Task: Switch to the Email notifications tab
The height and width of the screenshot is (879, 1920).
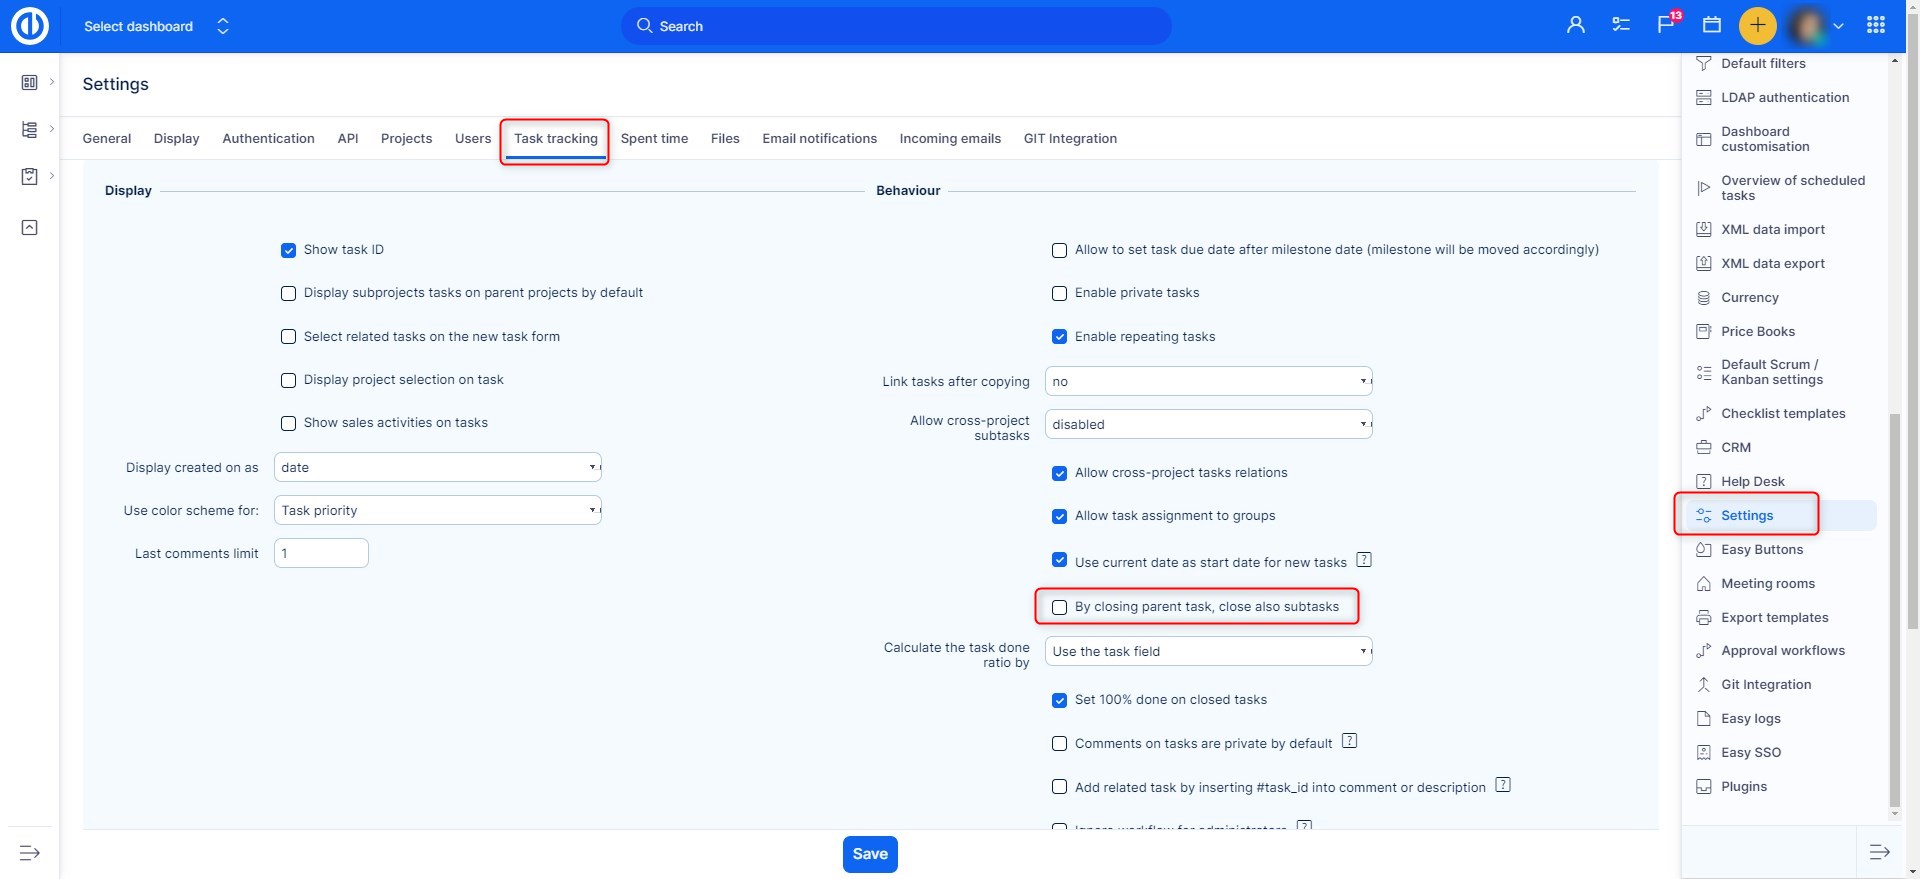Action: (819, 139)
